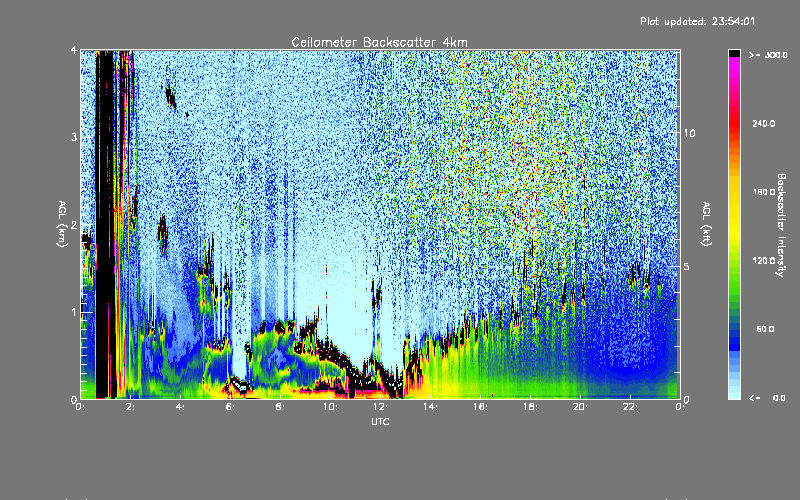Click the '5' kft label on right axis
Viewport: 800px width, 500px height.
click(x=687, y=267)
